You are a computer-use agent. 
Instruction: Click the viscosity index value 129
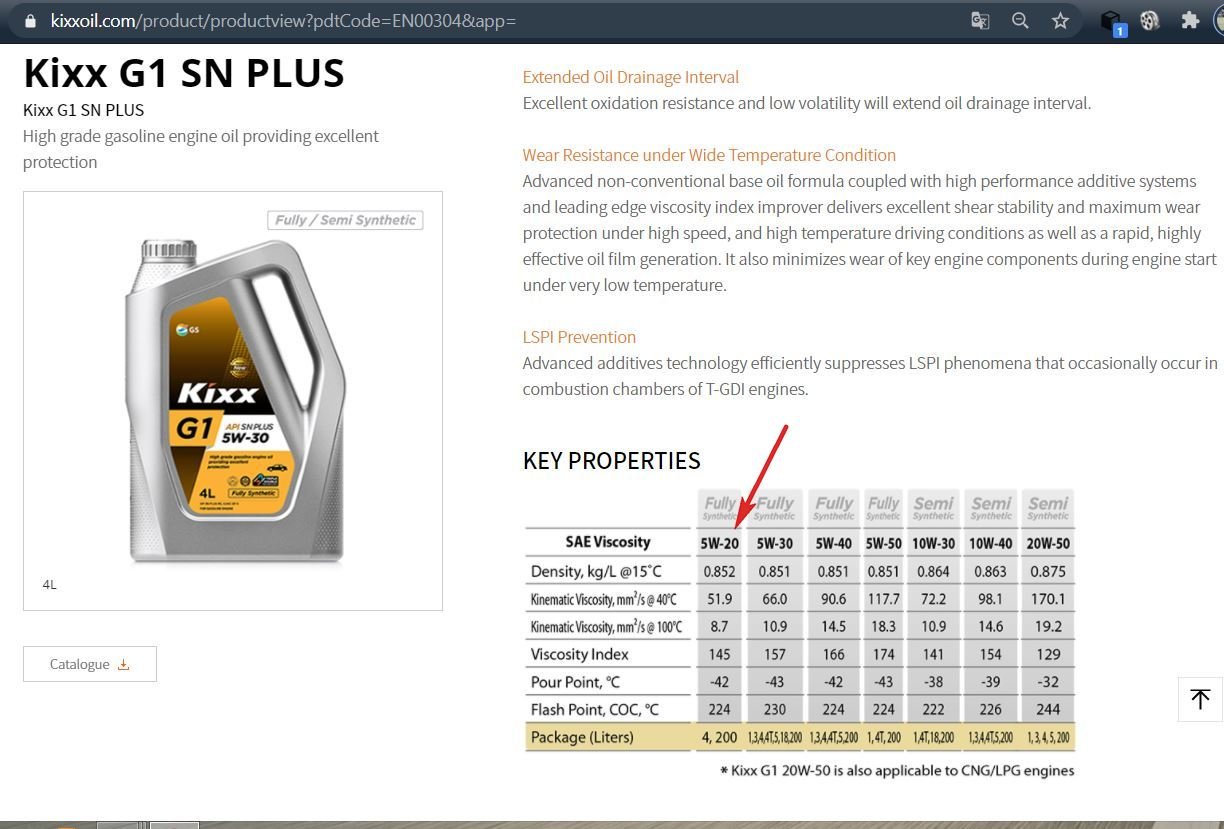1048,654
